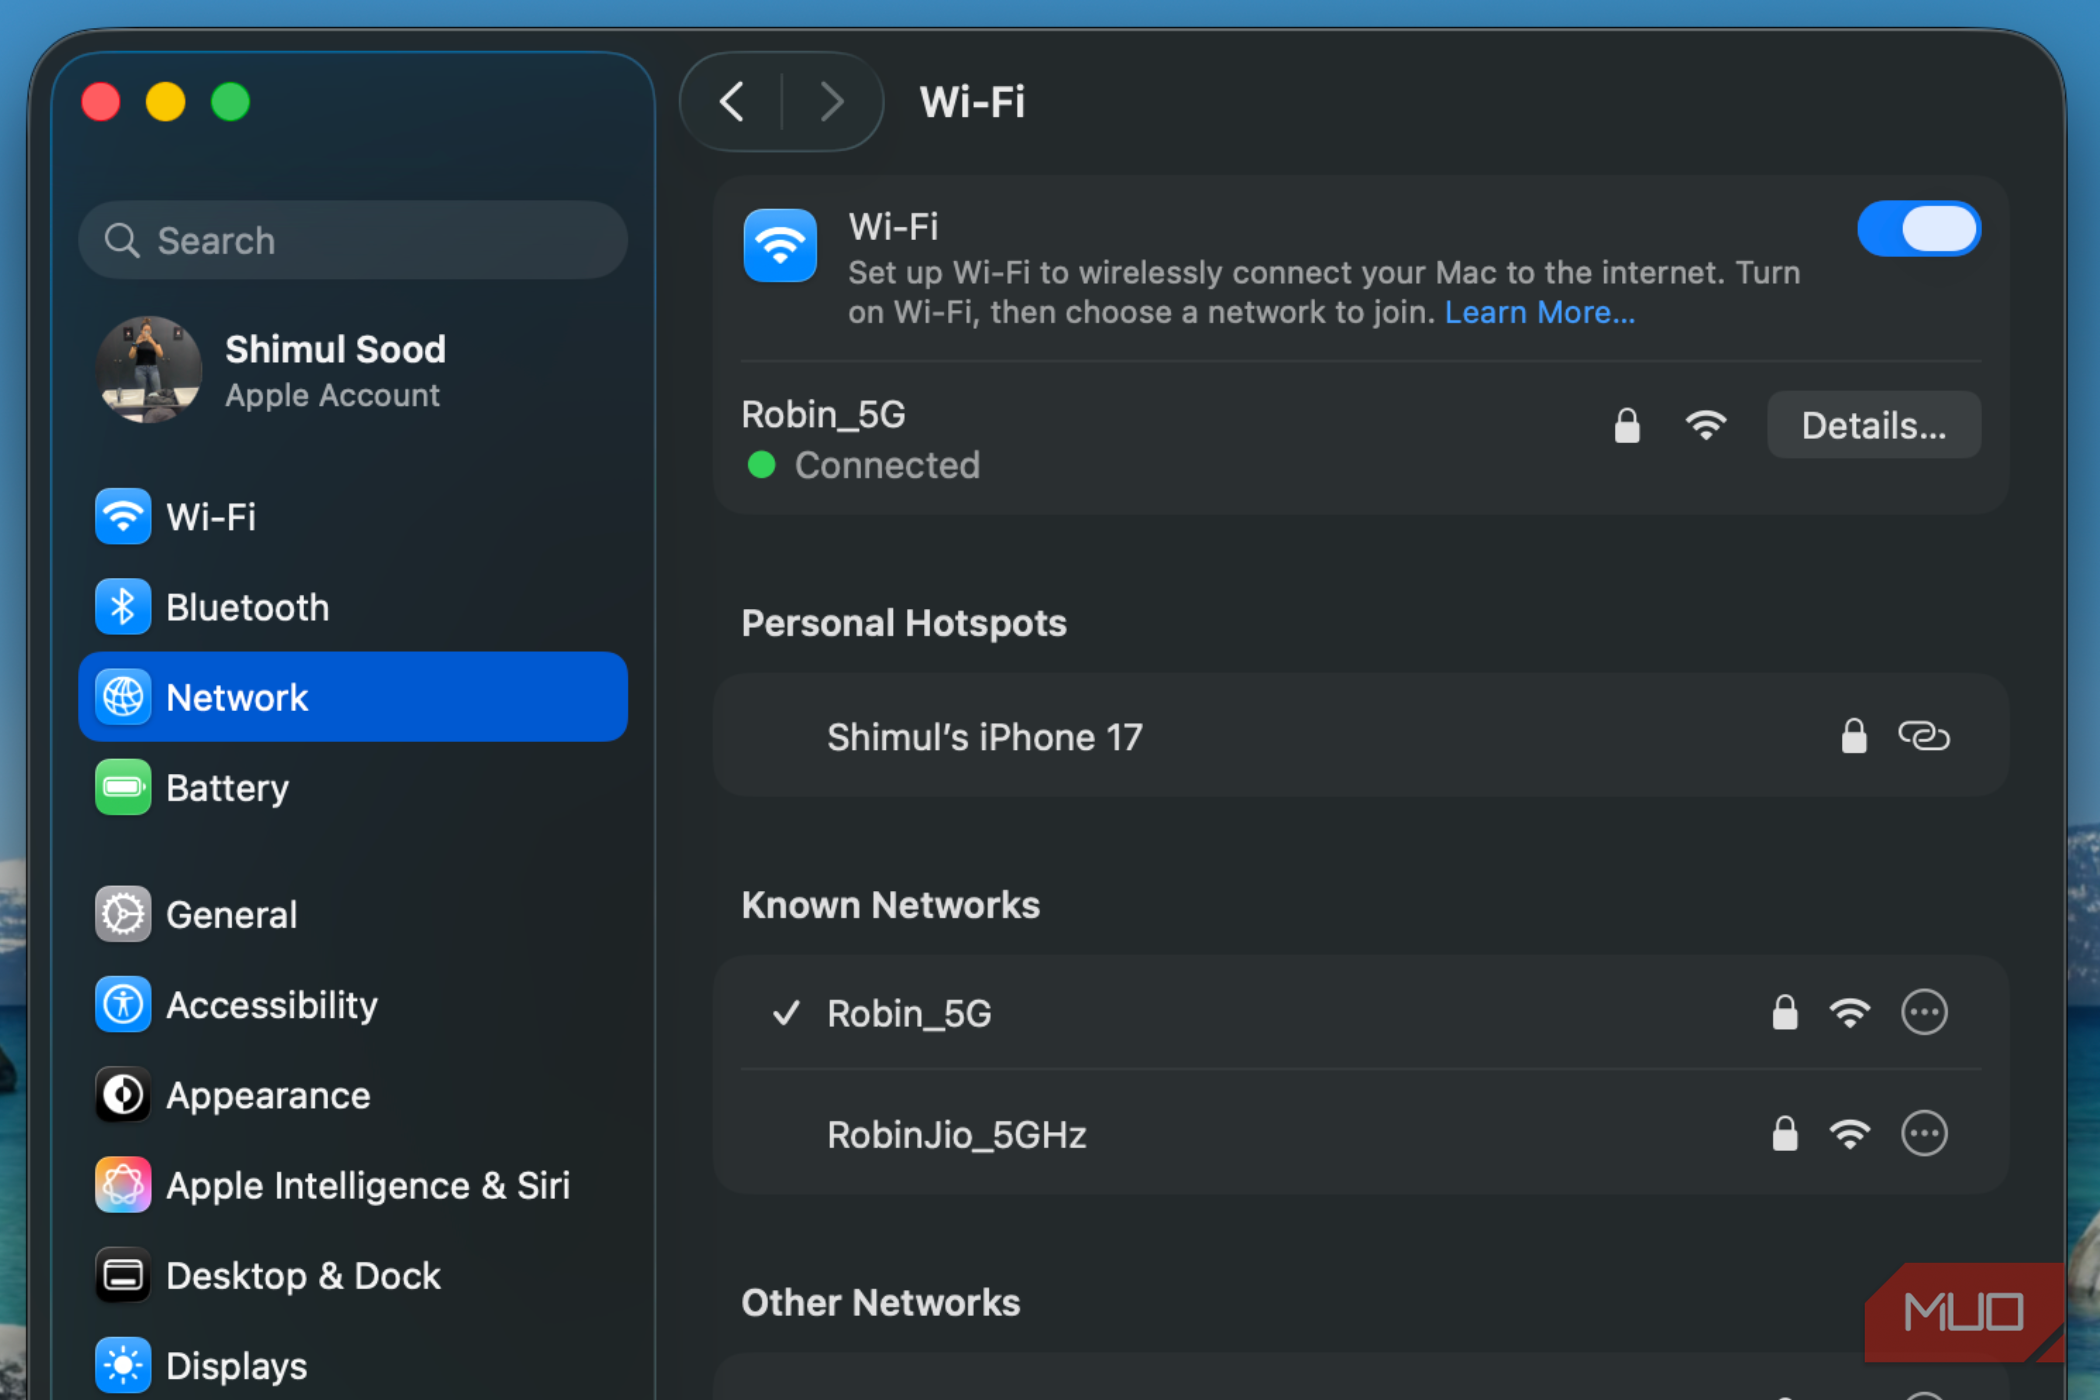Click the Accessibility icon in sidebar
The height and width of the screenshot is (1400, 2100).
123,1005
